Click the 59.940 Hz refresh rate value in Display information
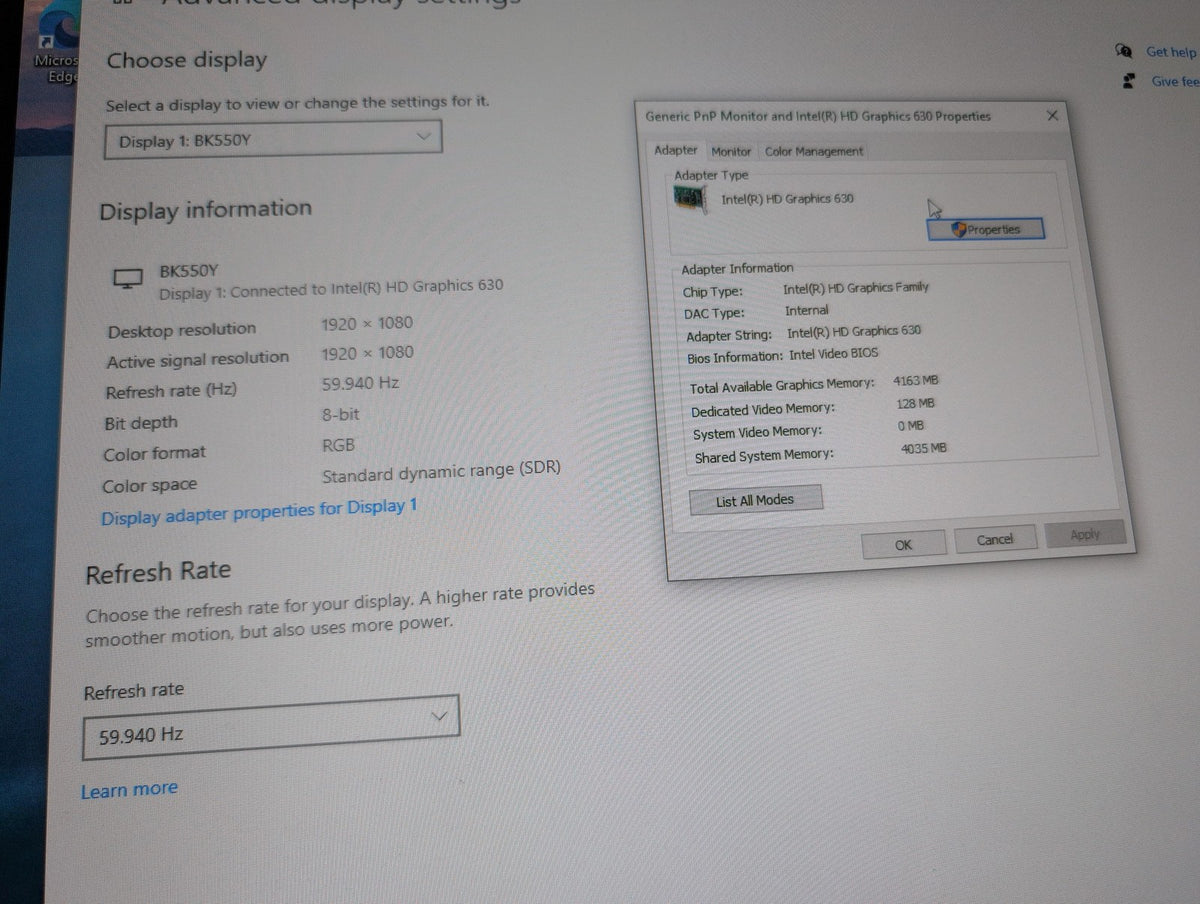Image resolution: width=1200 pixels, height=904 pixels. tap(360, 383)
